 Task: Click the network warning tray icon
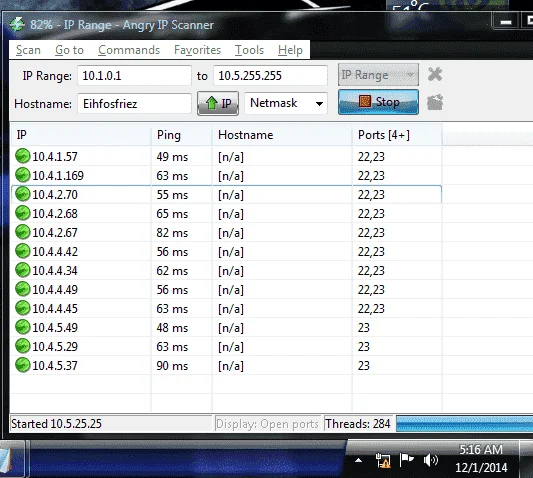tap(383, 460)
